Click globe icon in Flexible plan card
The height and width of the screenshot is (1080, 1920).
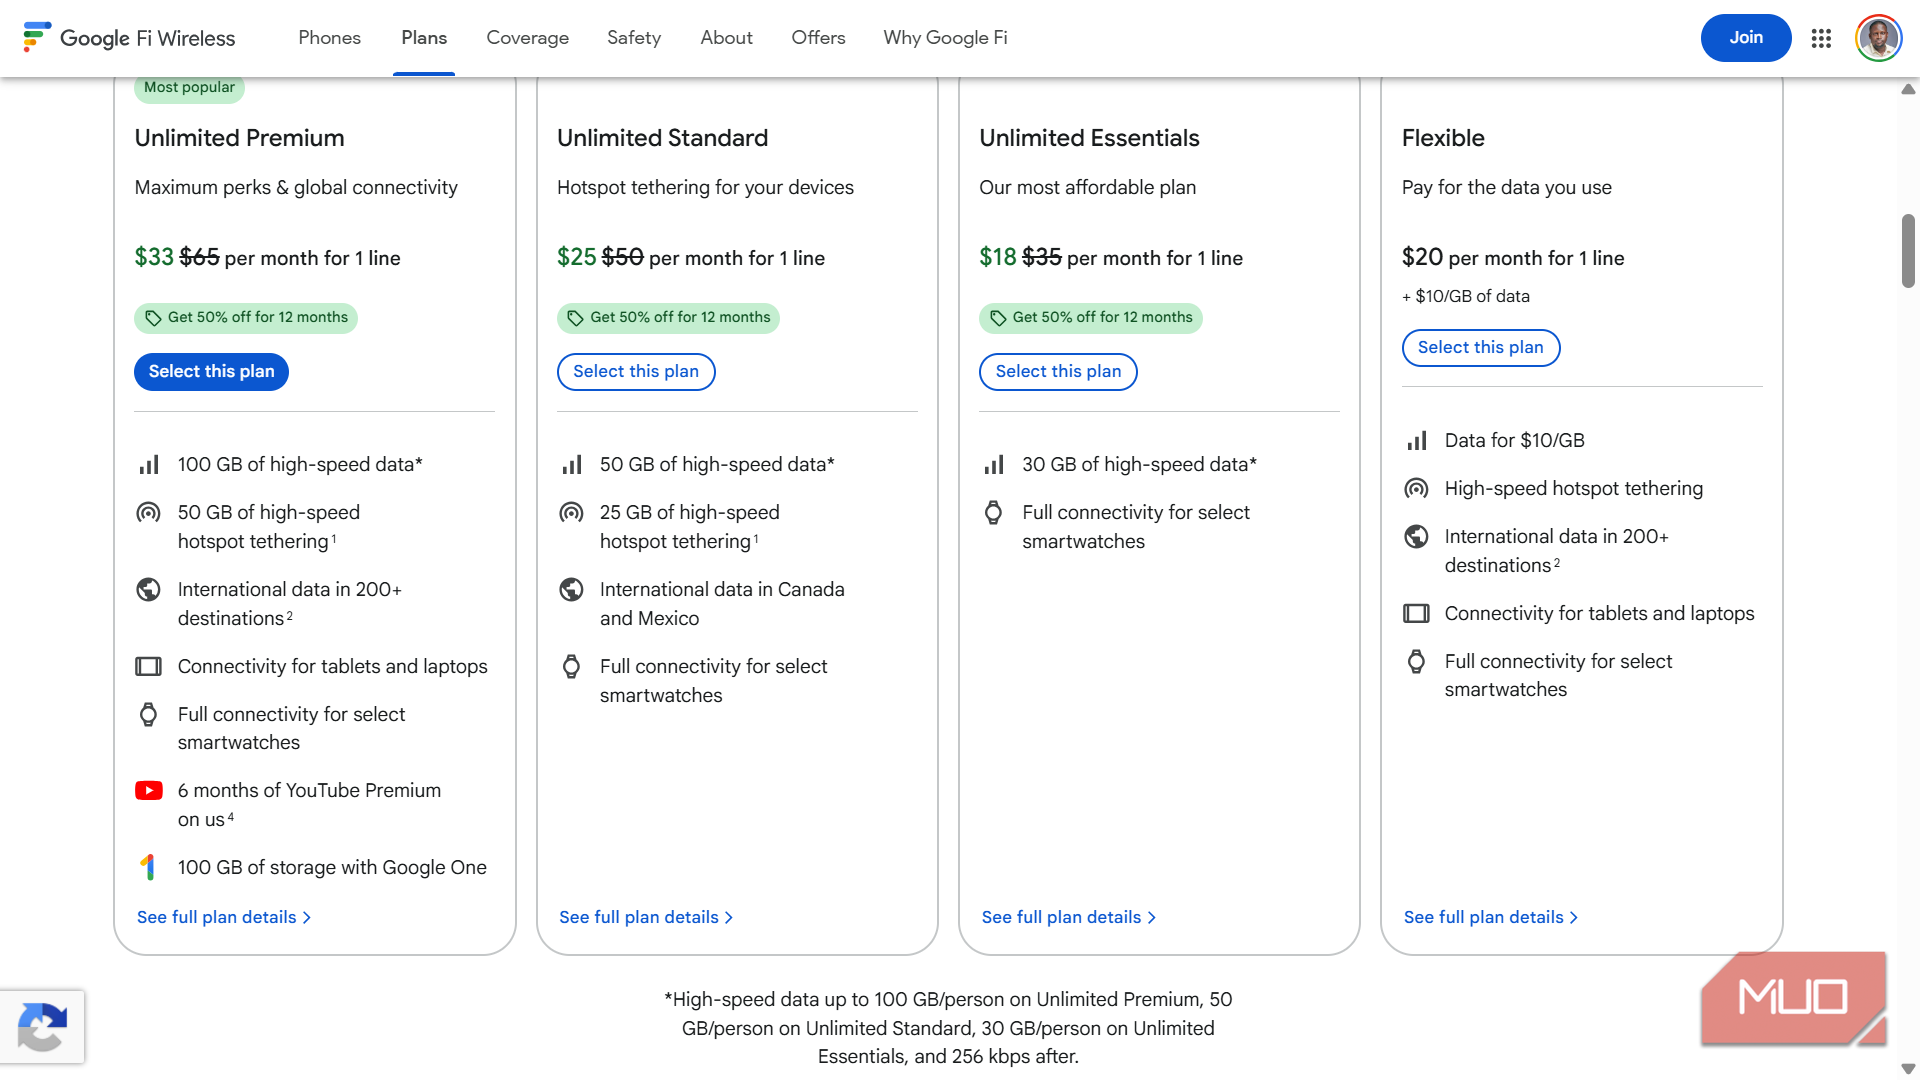[1416, 537]
